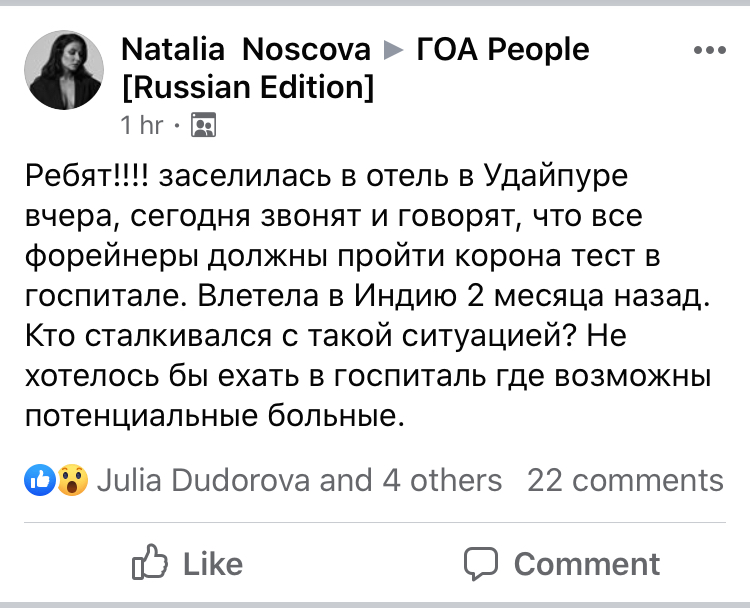
Task: Click the wow emoji reaction icon
Action: 70,480
